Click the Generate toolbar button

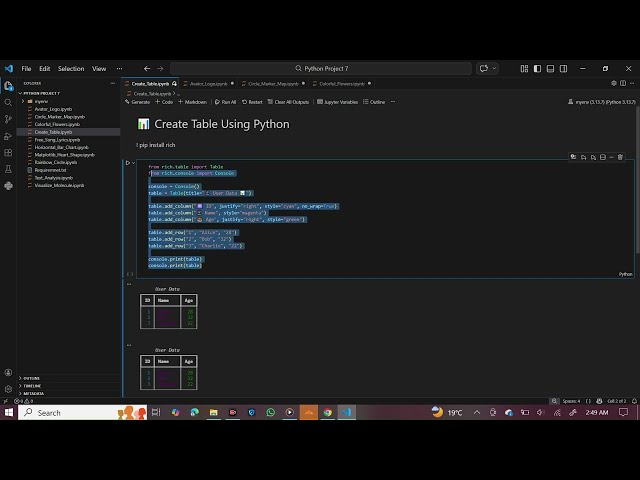pos(138,102)
